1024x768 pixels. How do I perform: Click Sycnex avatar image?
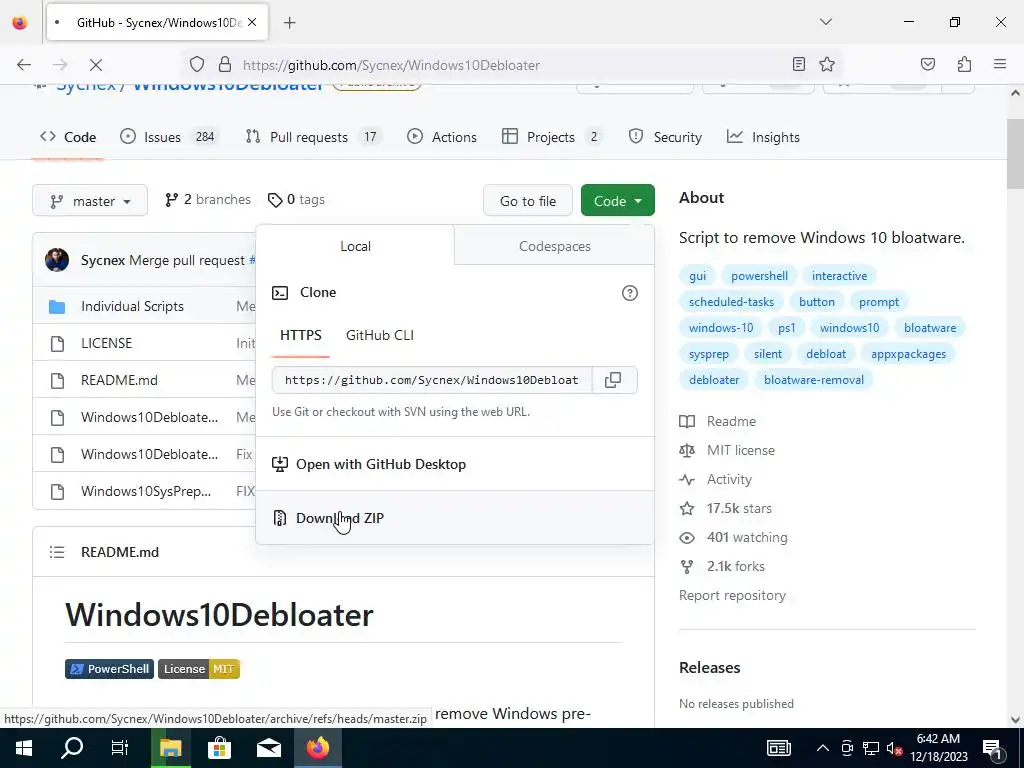pos(57,260)
